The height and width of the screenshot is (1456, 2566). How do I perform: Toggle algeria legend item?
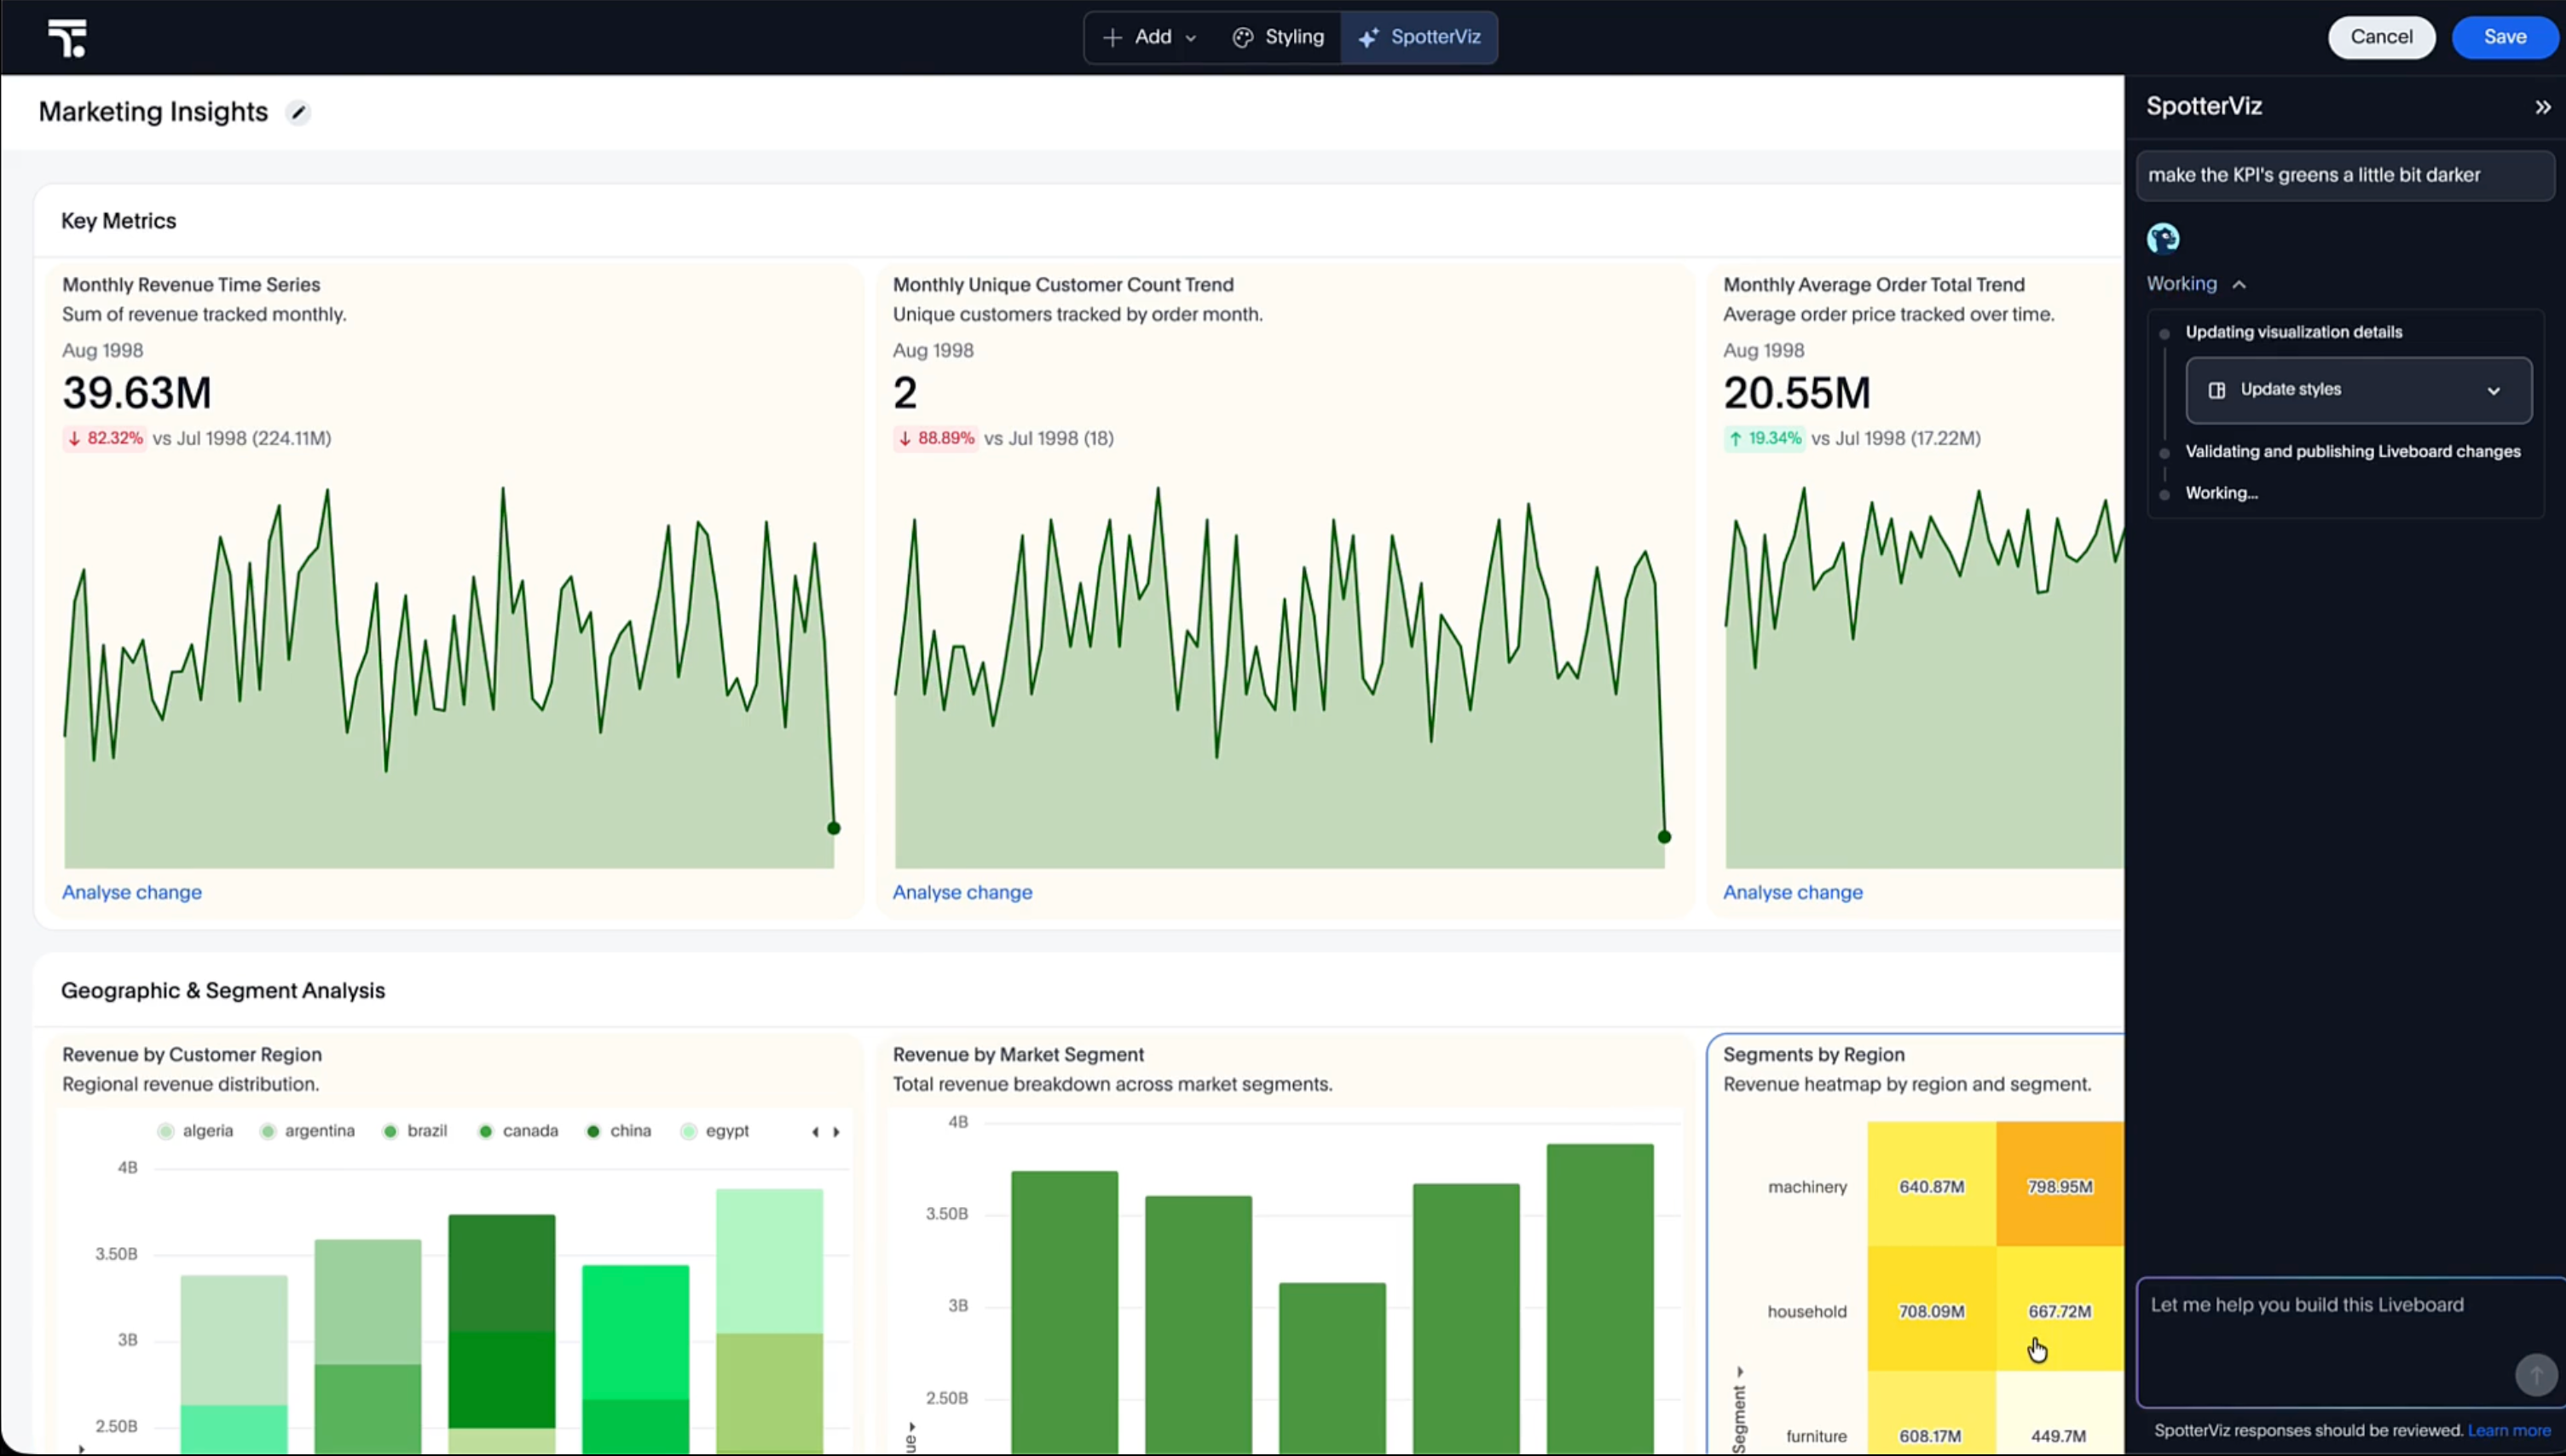(195, 1131)
